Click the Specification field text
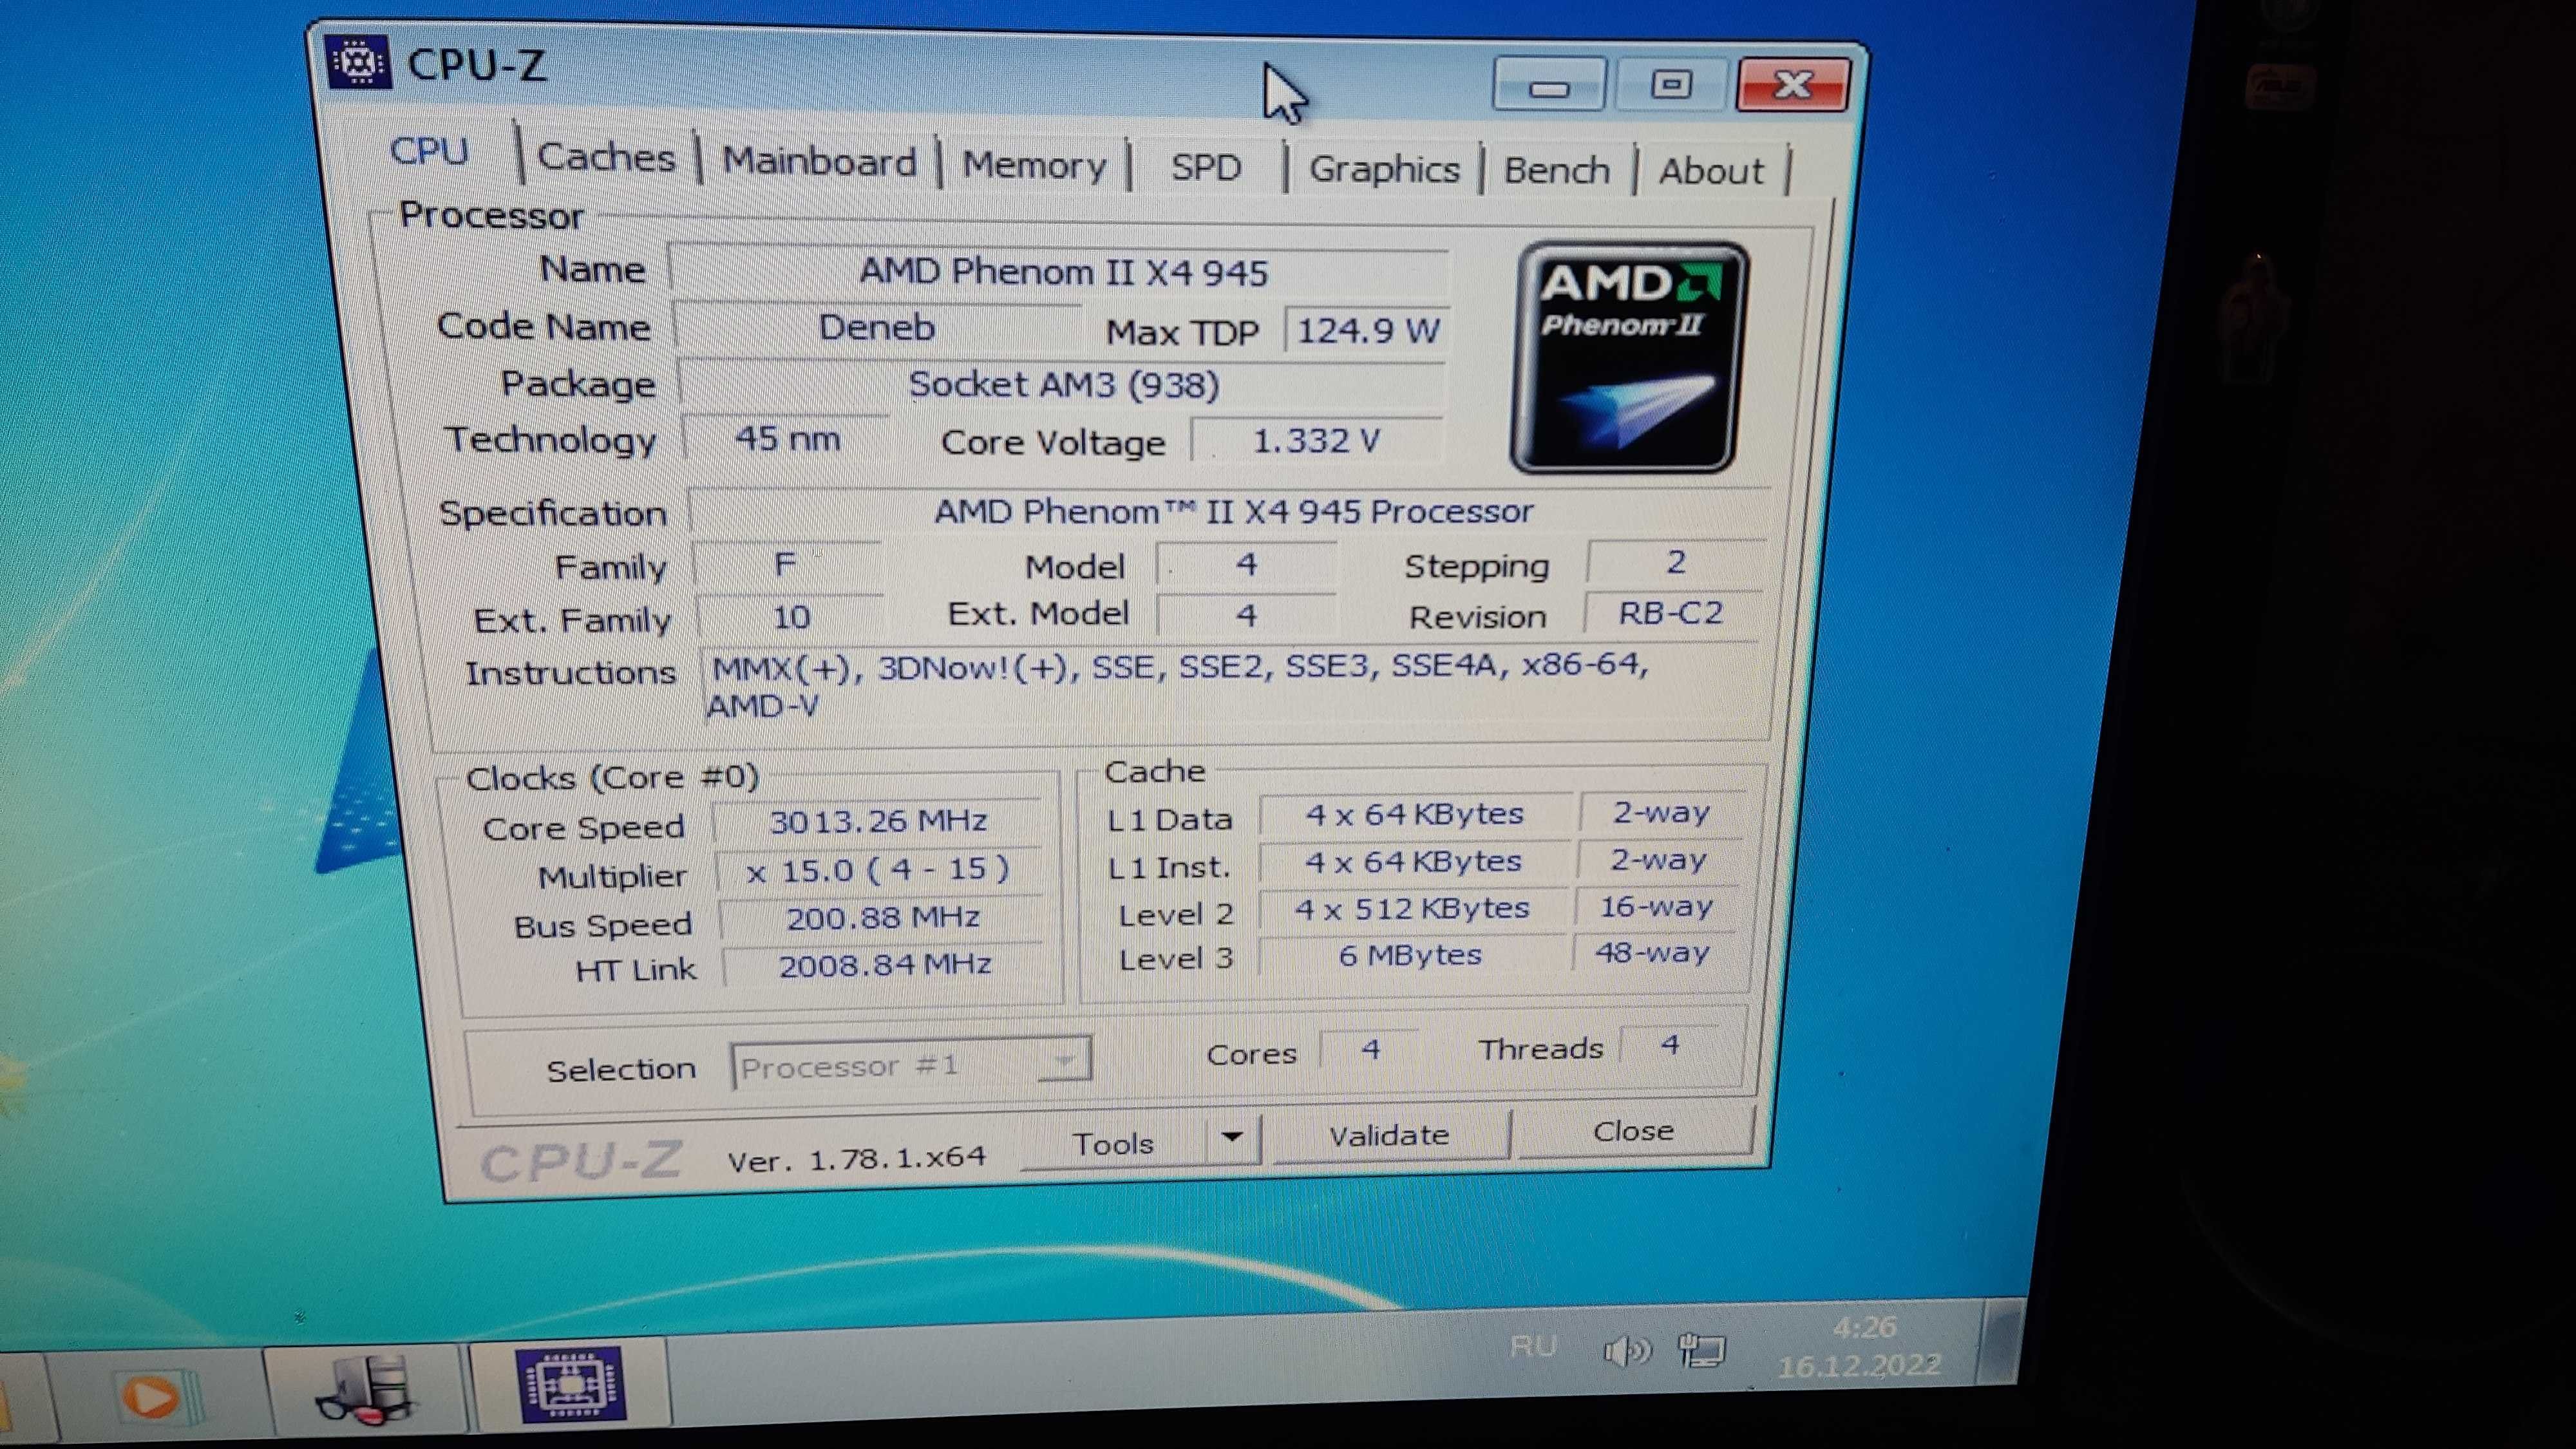 point(1232,511)
